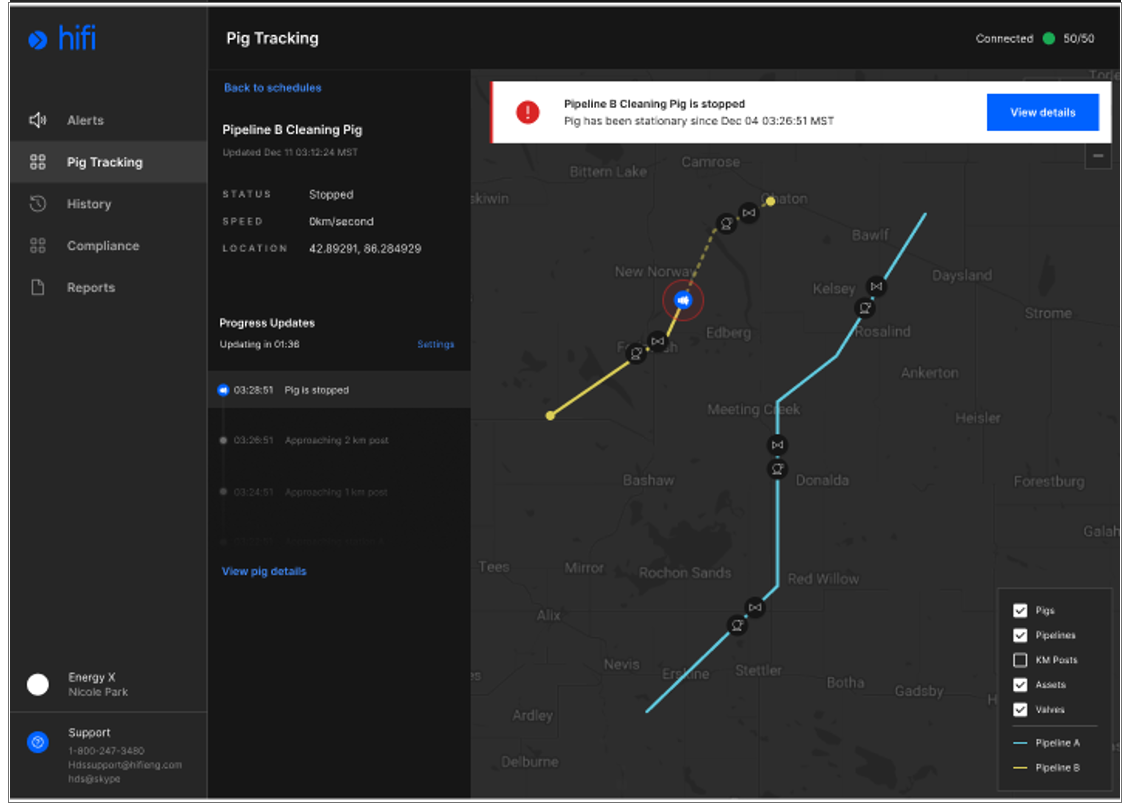Select the Pig Tracking grid icon
The image size is (1123, 808).
coord(38,162)
